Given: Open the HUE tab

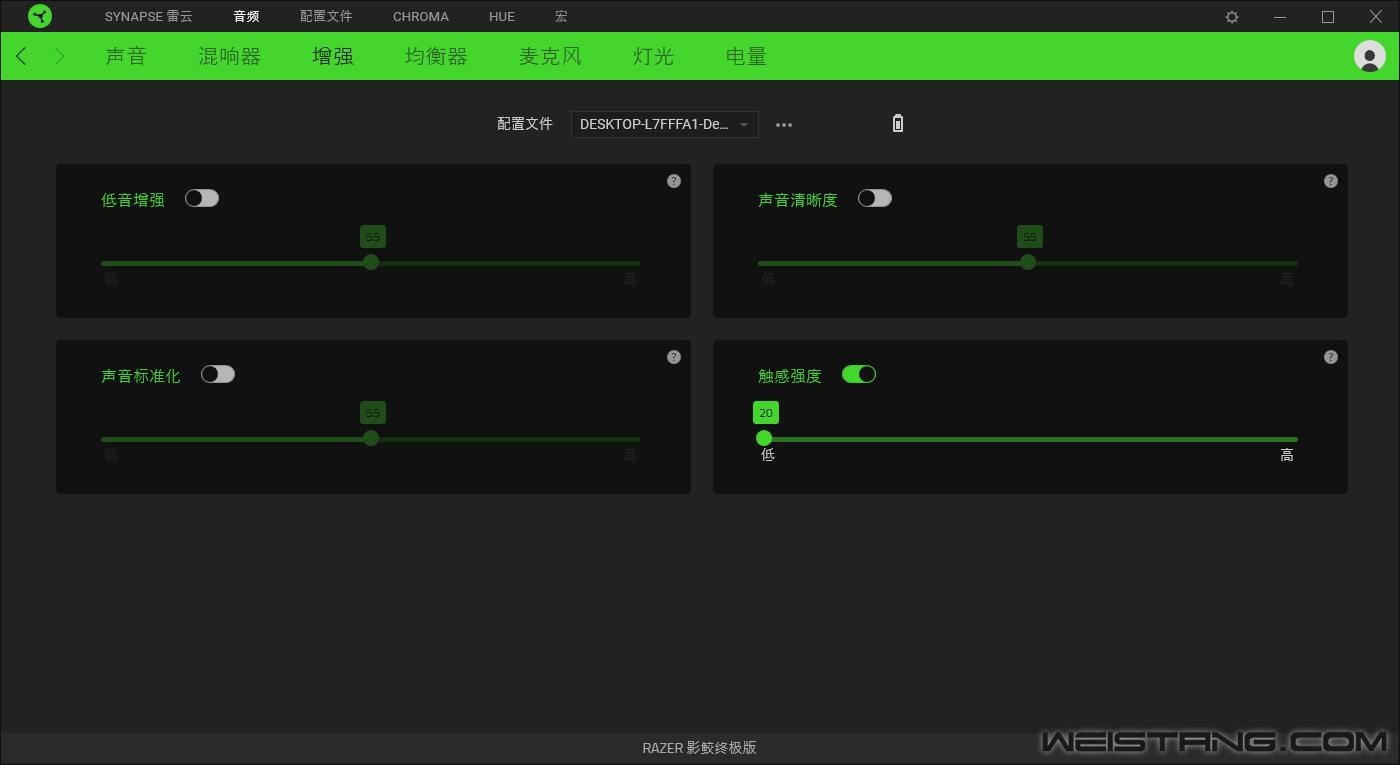Looking at the screenshot, I should tap(502, 17).
